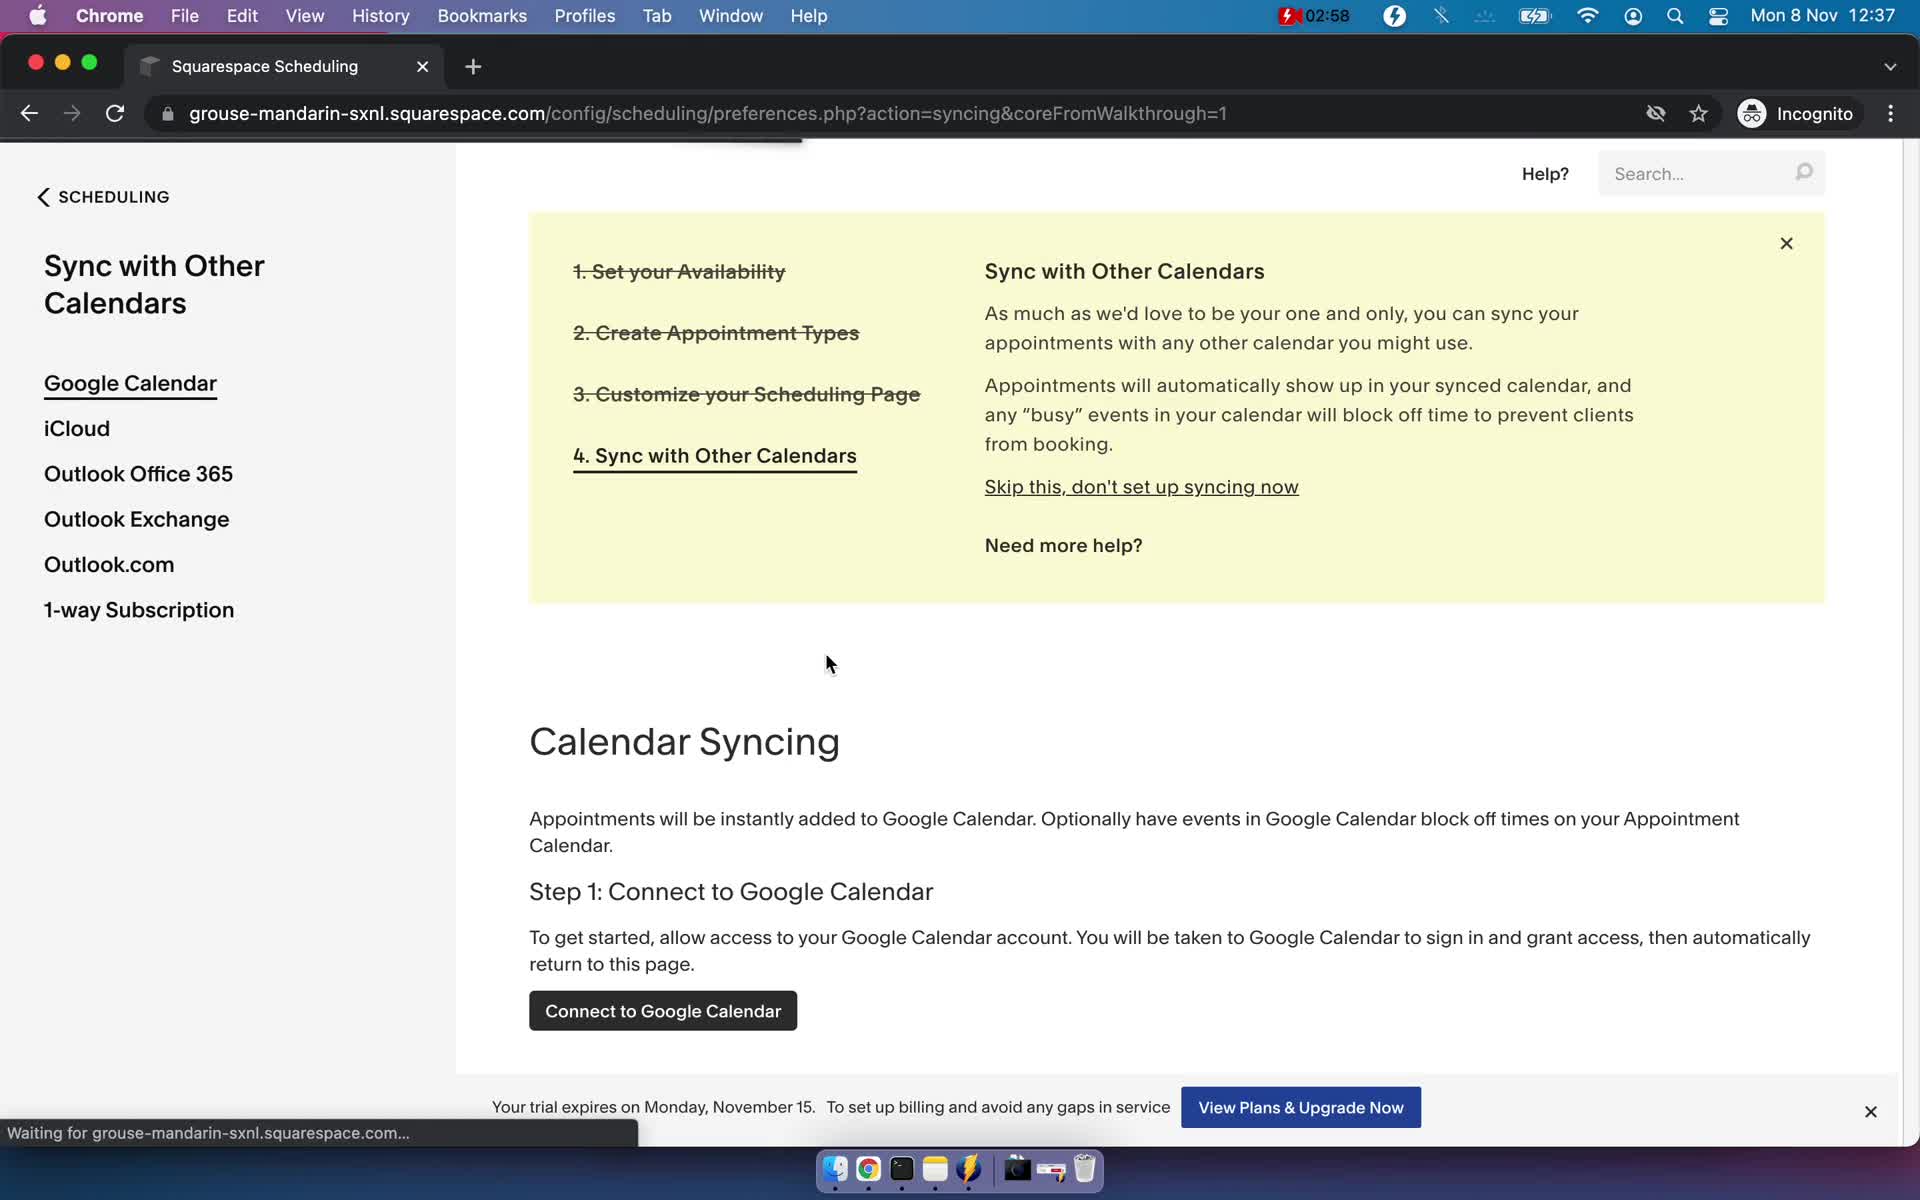
Task: Click the back chevron next to SCHEDULING
Action: (43, 197)
